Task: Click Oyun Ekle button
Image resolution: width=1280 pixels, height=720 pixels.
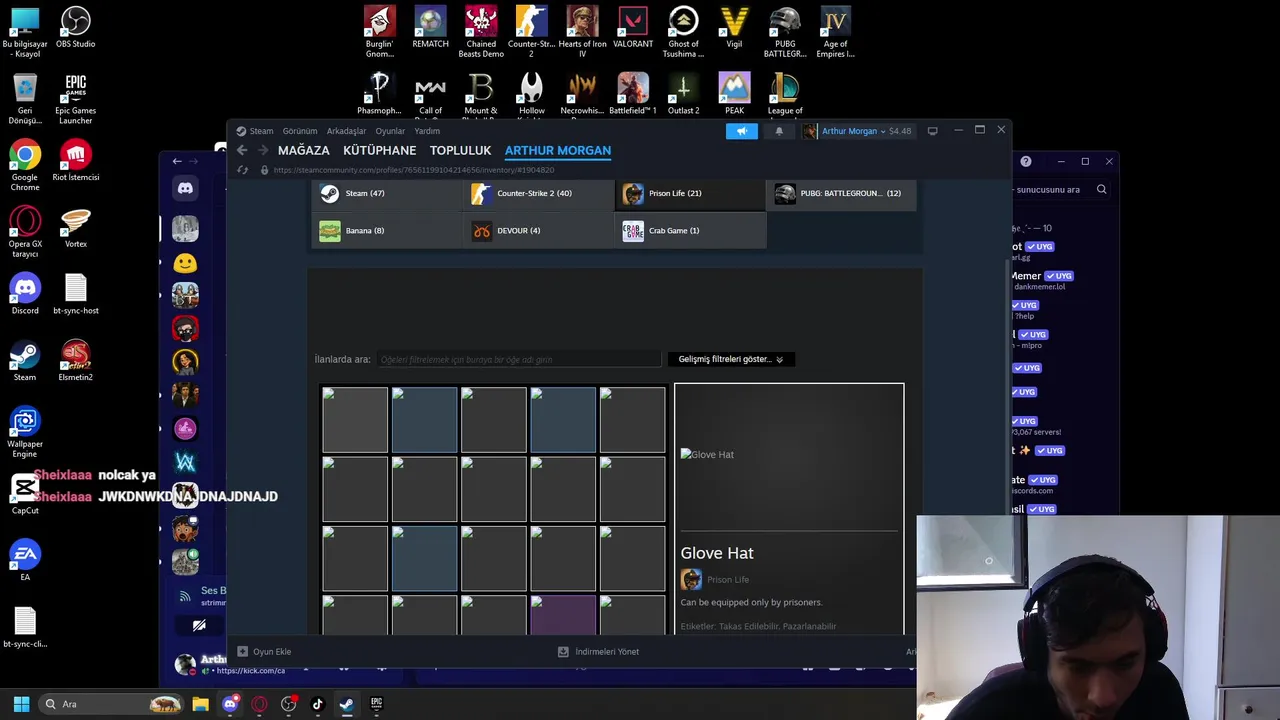Action: pyautogui.click(x=264, y=652)
